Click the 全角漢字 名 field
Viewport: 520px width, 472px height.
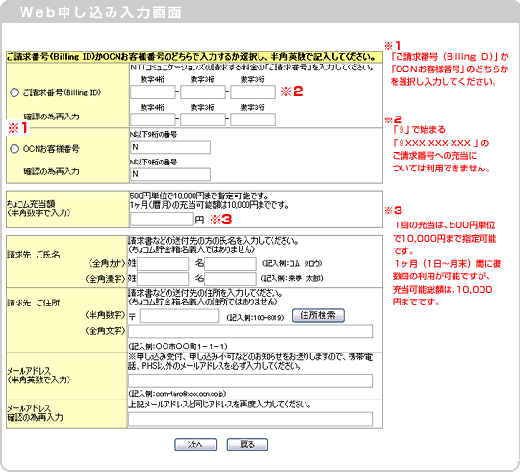point(230,279)
